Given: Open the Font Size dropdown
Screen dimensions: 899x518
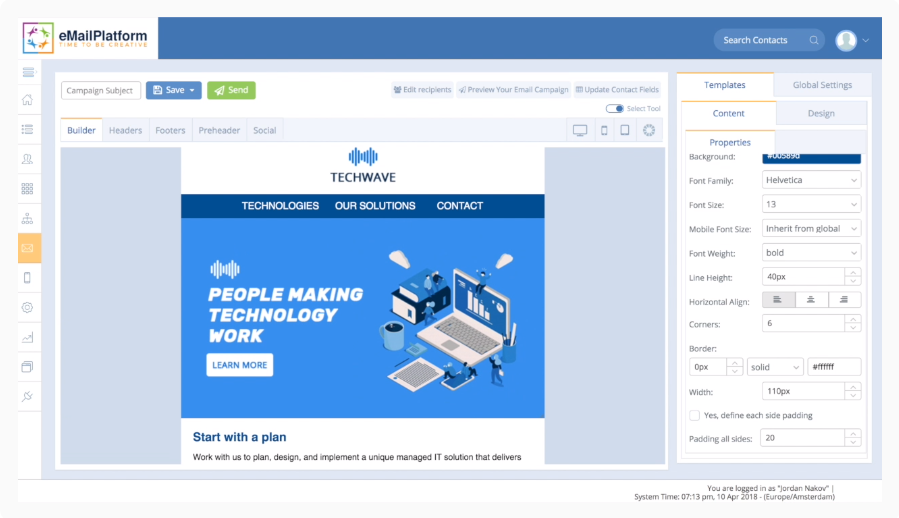Looking at the screenshot, I should (x=811, y=204).
